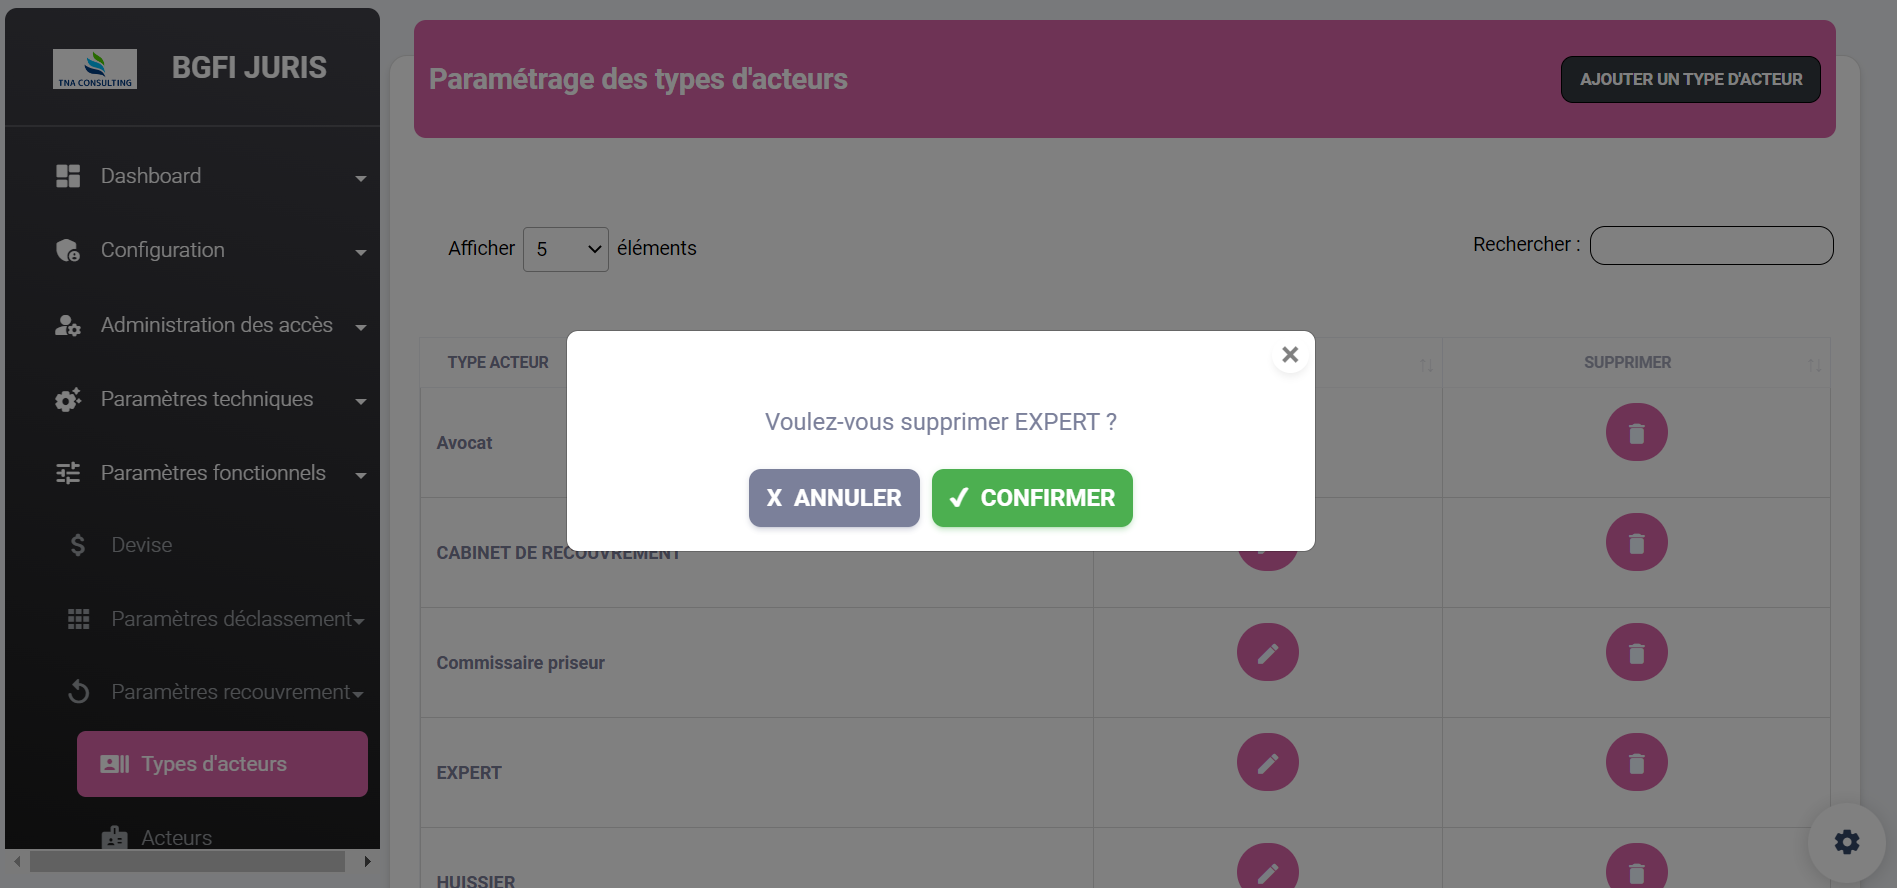Click the Rechercher search field
The image size is (1897, 888).
1711,246
